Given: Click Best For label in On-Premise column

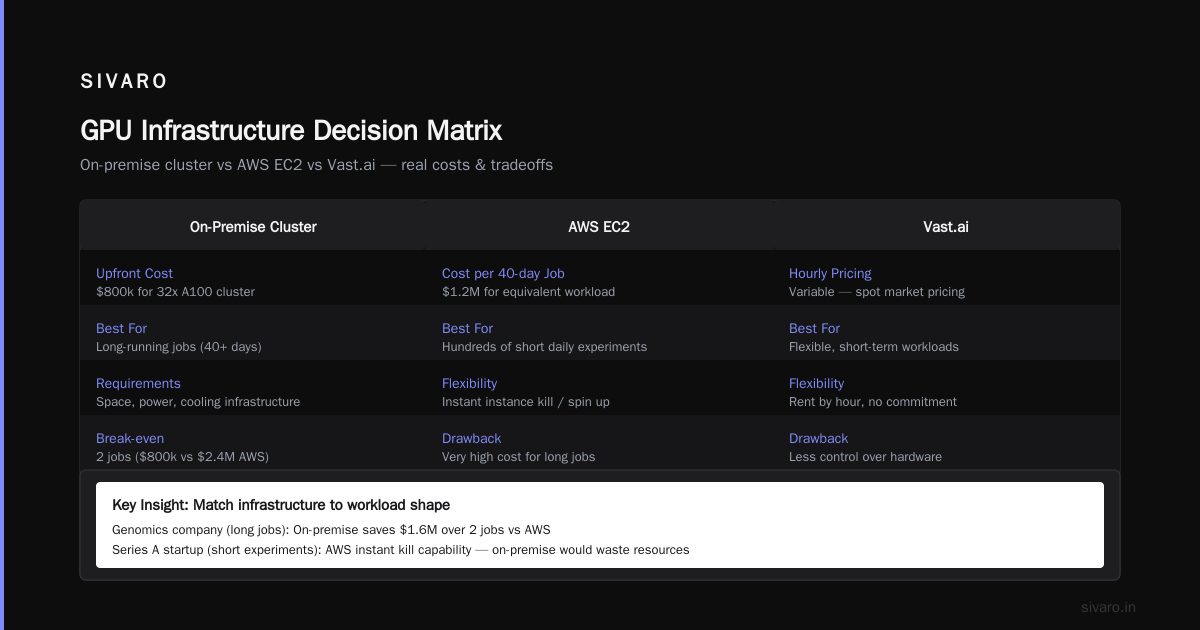Looking at the screenshot, I should [x=121, y=328].
